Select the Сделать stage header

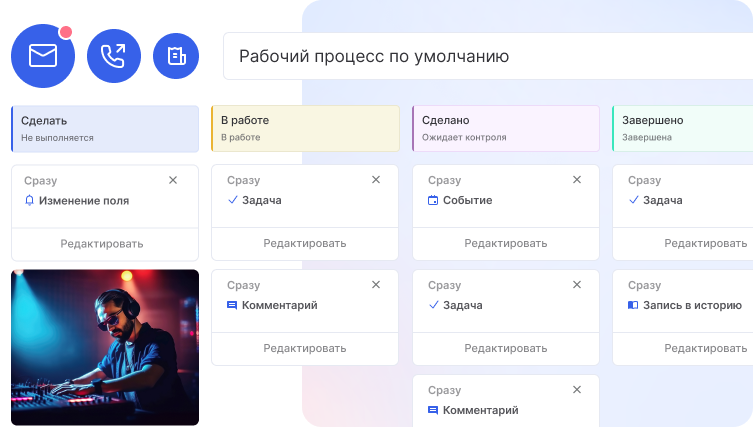pyautogui.click(x=105, y=128)
